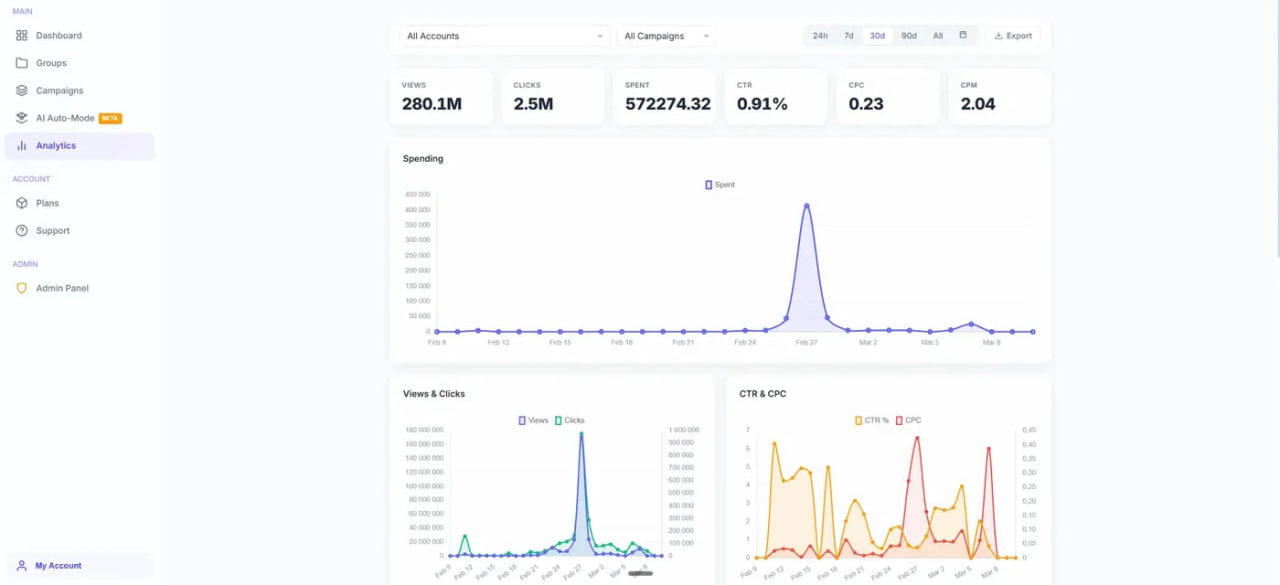The width and height of the screenshot is (1280, 585).
Task: Click the CTR & CPC chart title
Action: point(763,394)
